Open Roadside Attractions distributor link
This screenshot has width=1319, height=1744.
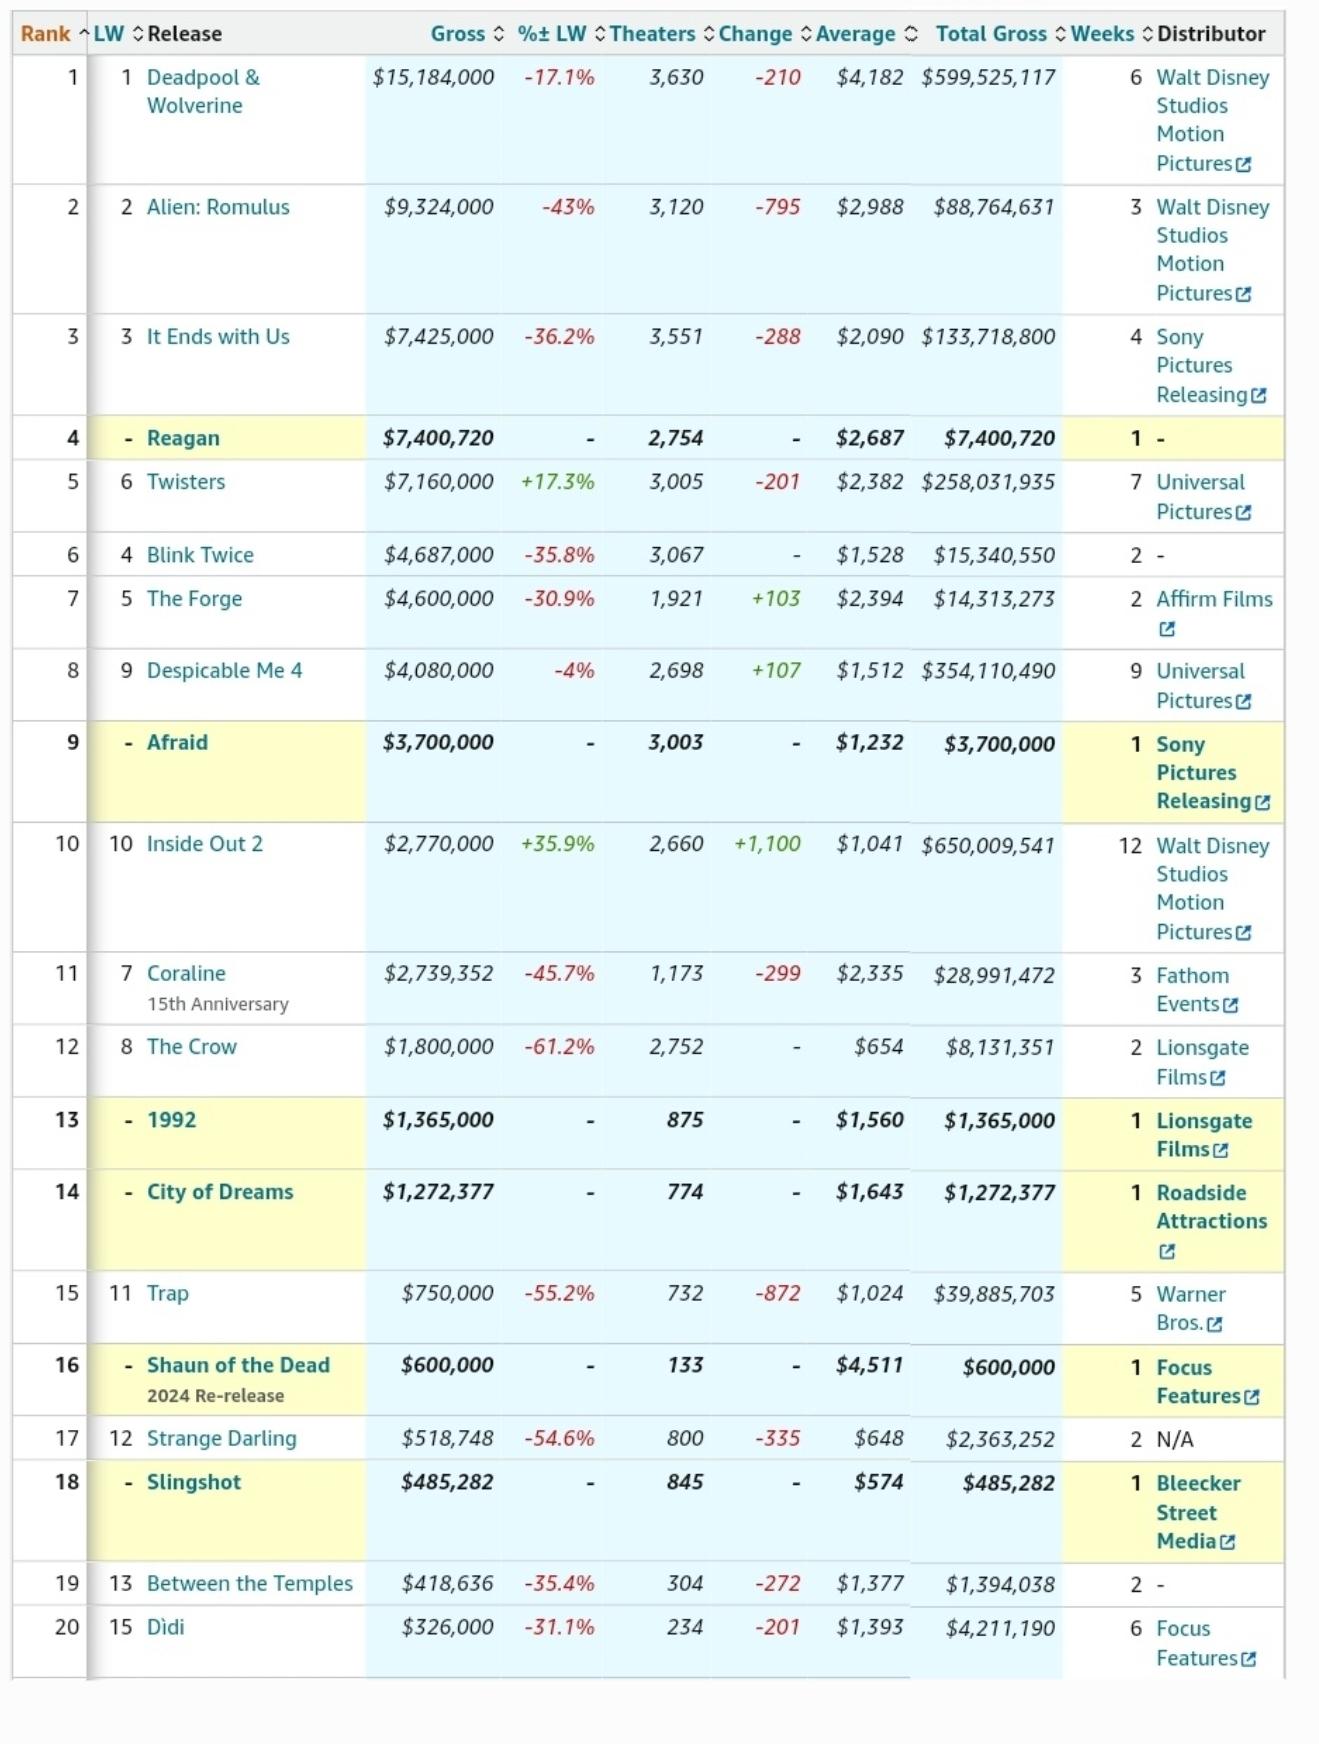point(1211,1207)
